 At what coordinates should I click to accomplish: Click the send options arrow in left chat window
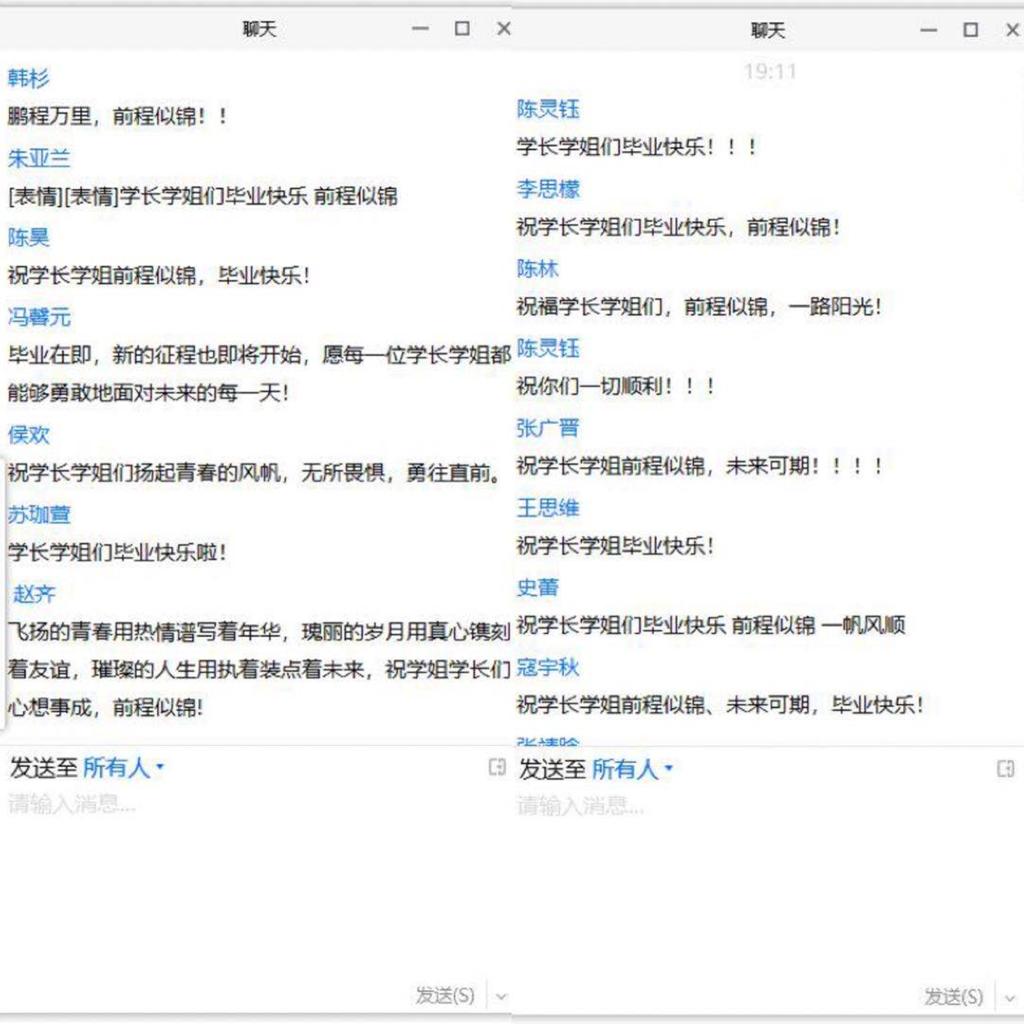501,996
